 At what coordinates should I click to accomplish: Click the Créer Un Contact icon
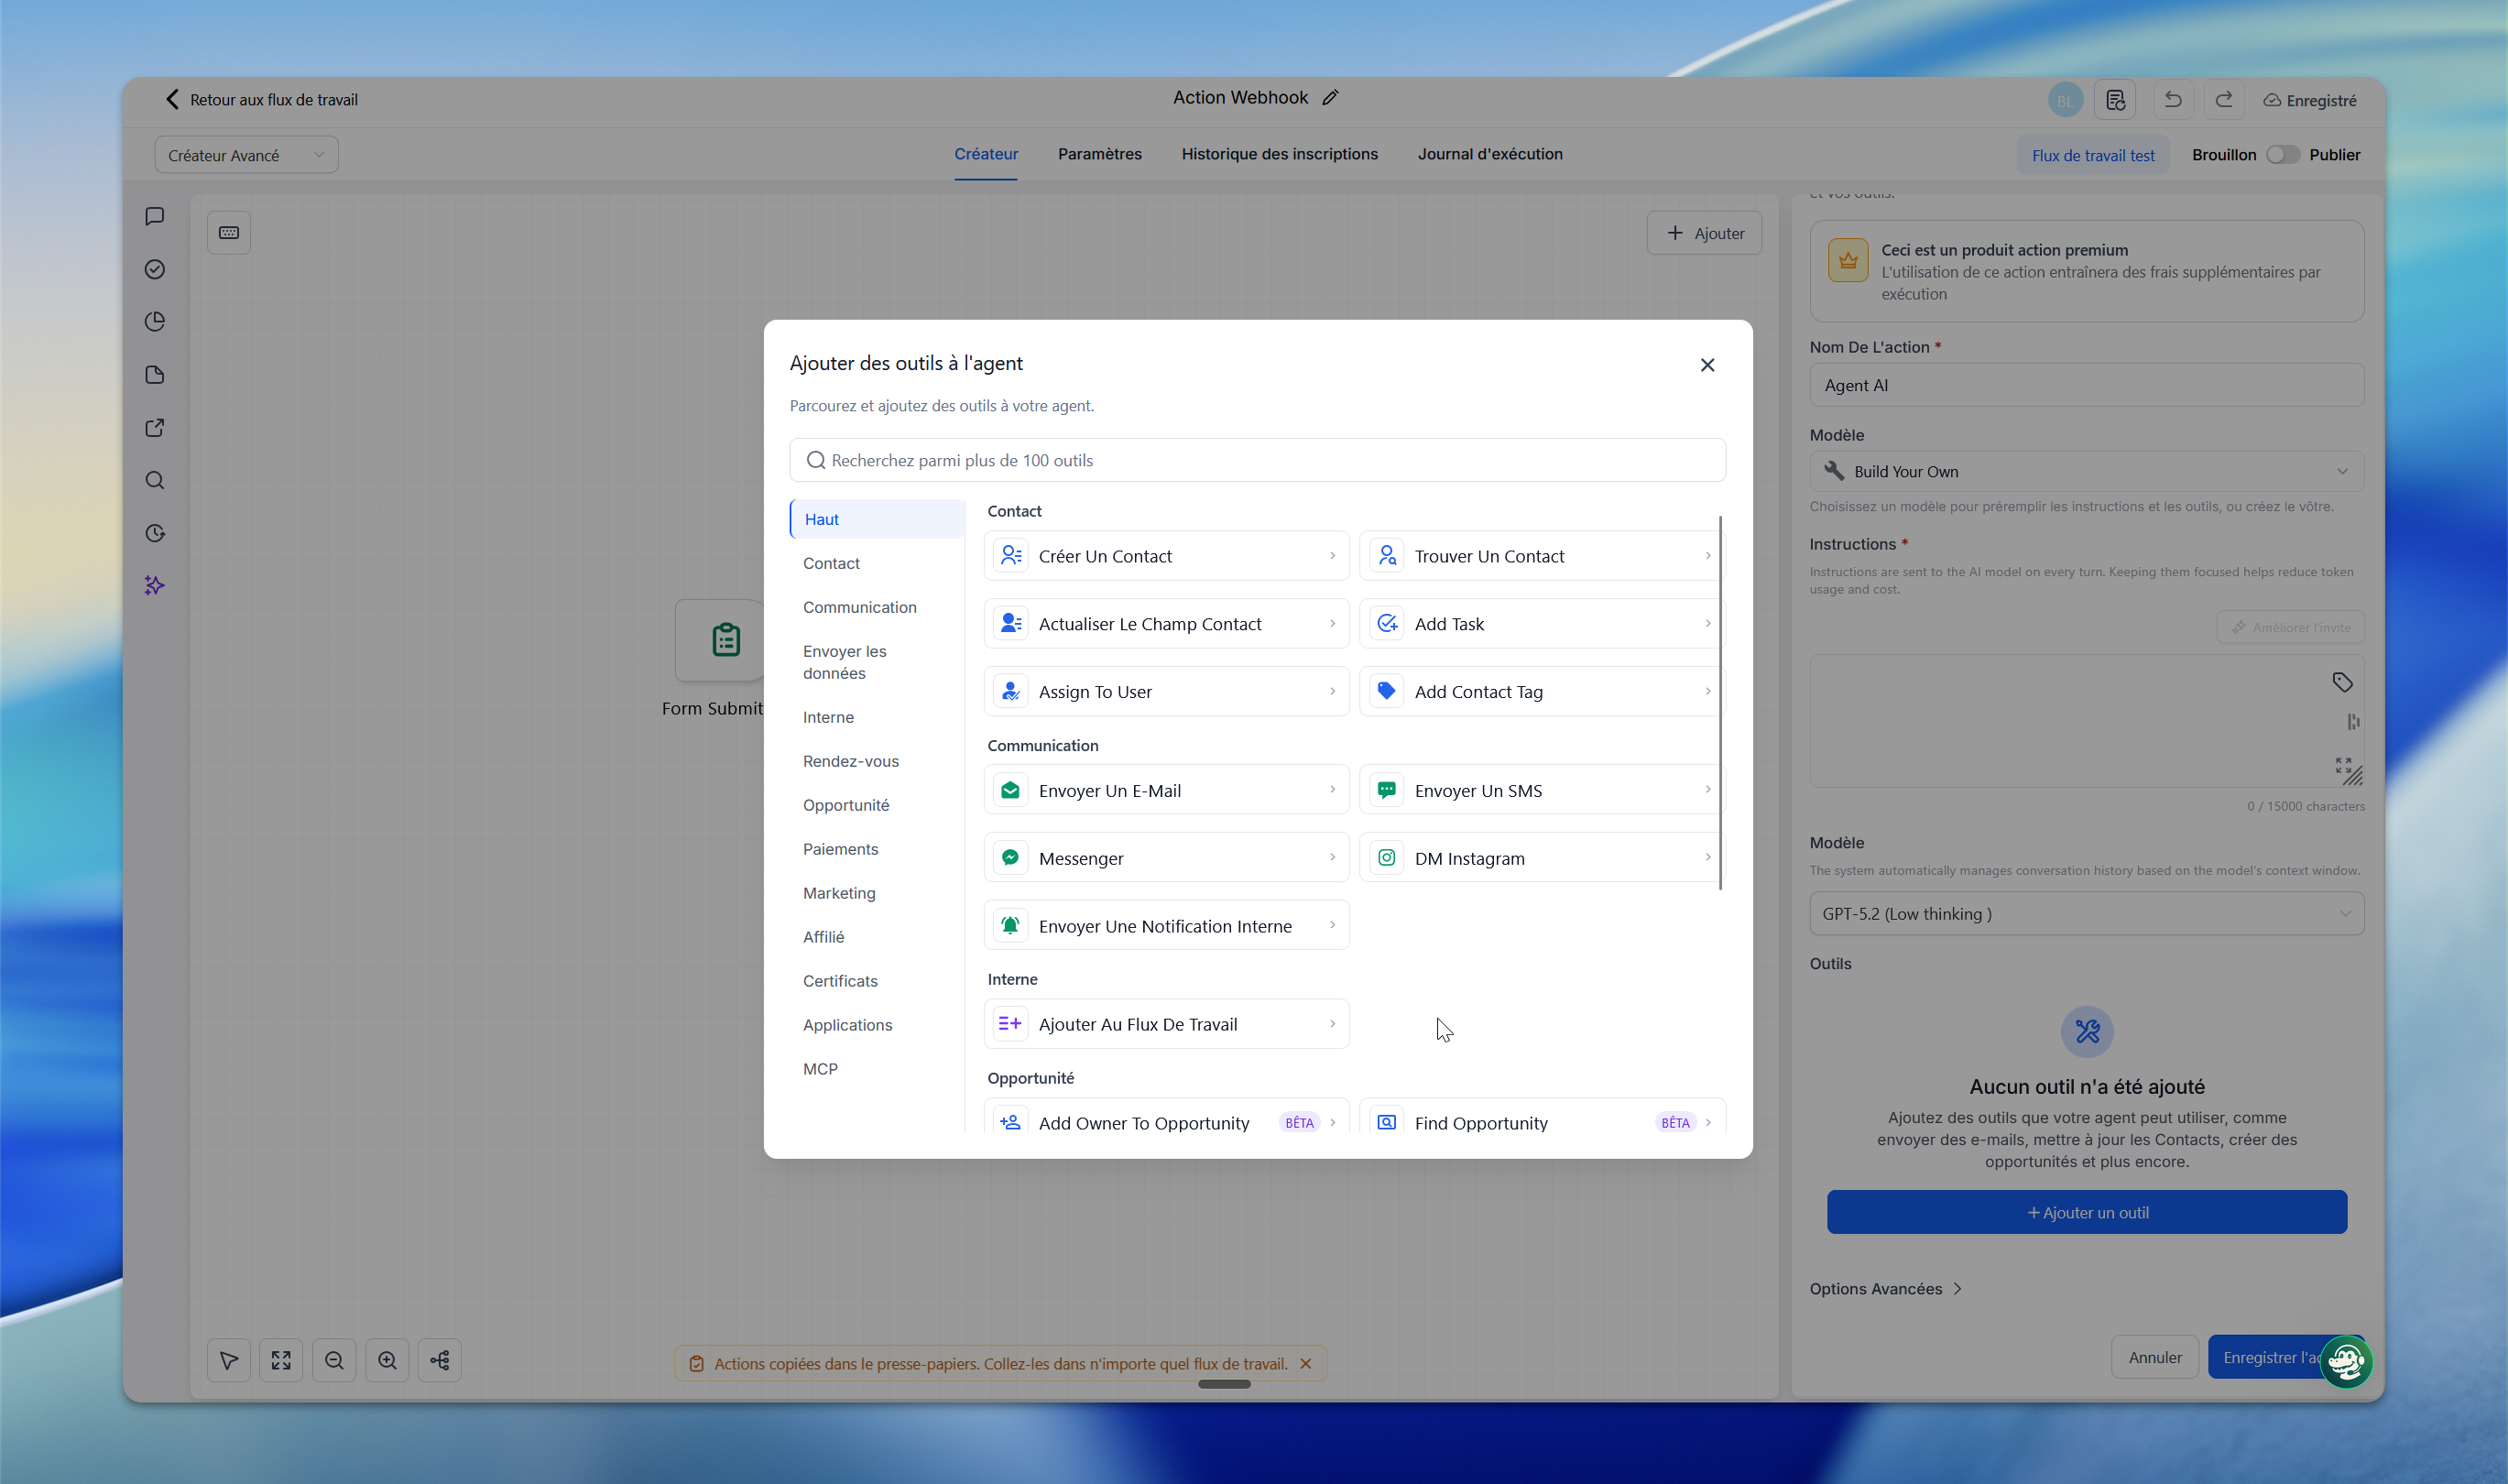(x=1011, y=555)
